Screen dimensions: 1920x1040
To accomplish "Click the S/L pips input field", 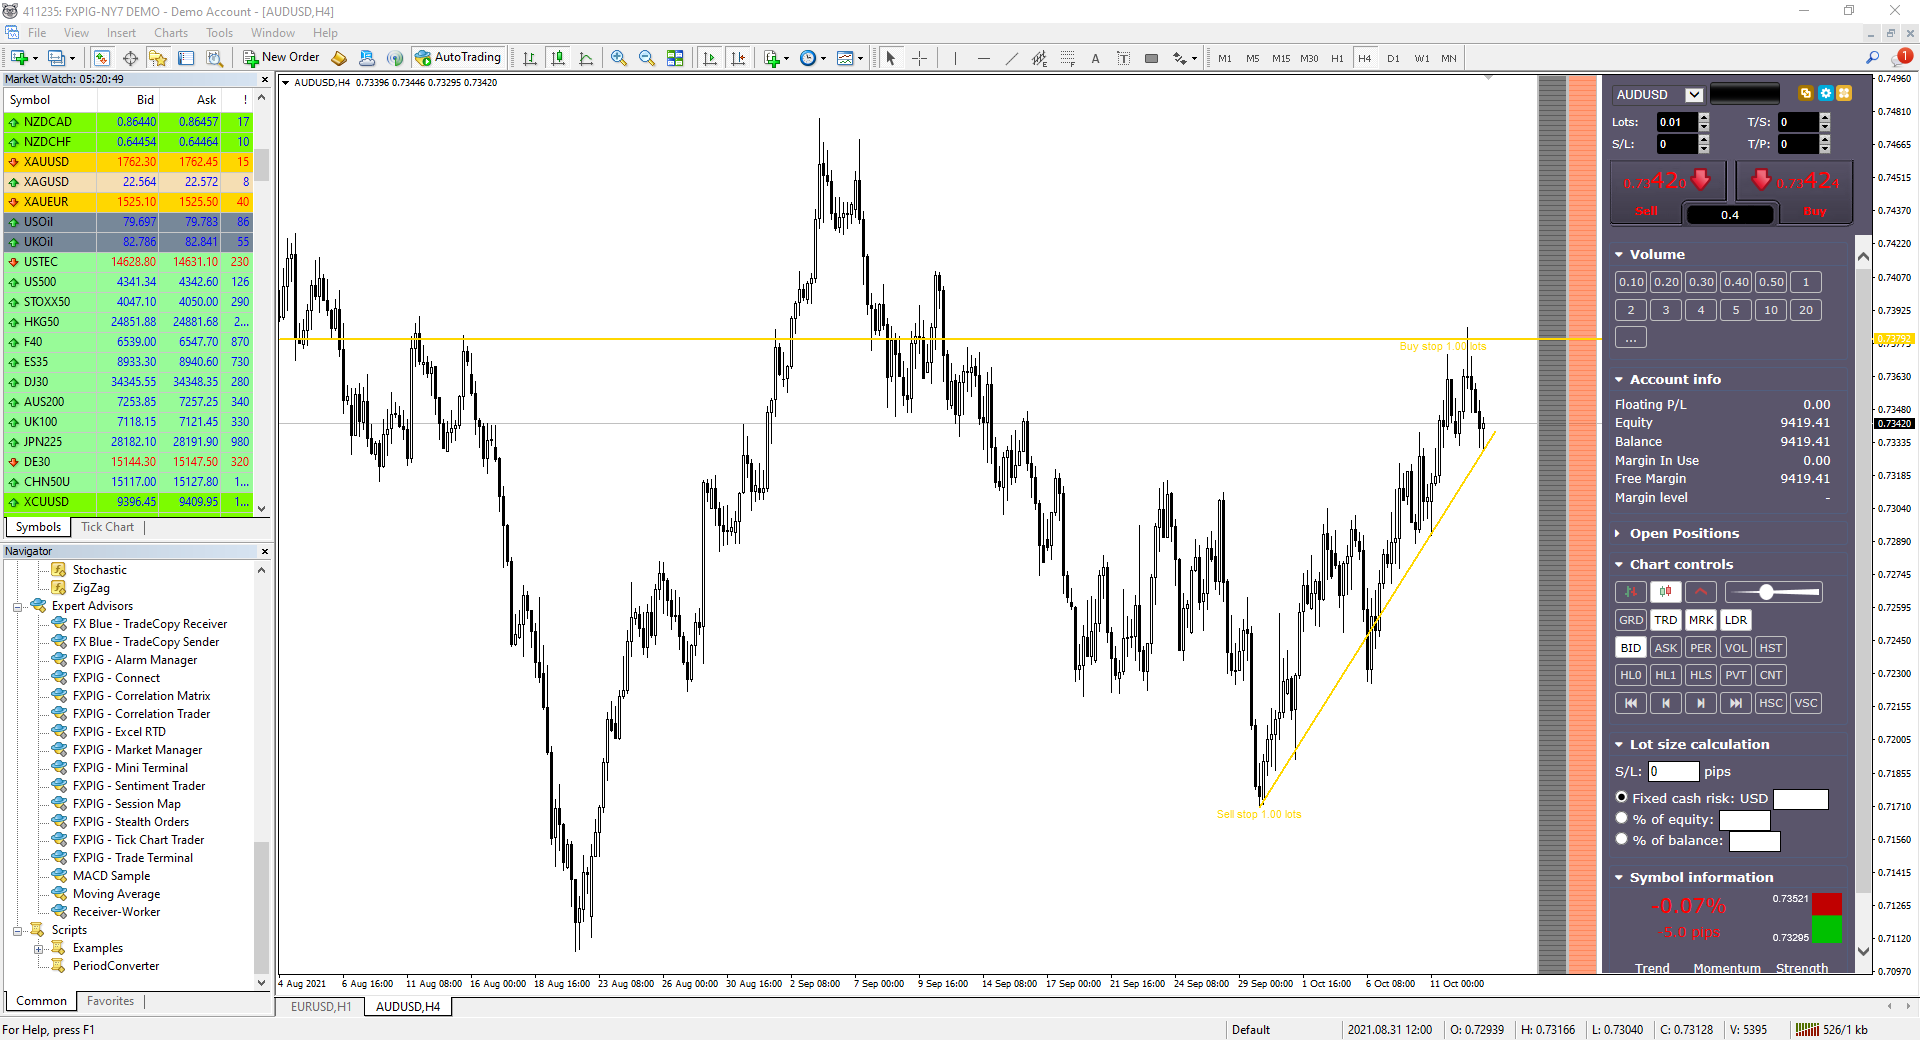I will 1673,771.
